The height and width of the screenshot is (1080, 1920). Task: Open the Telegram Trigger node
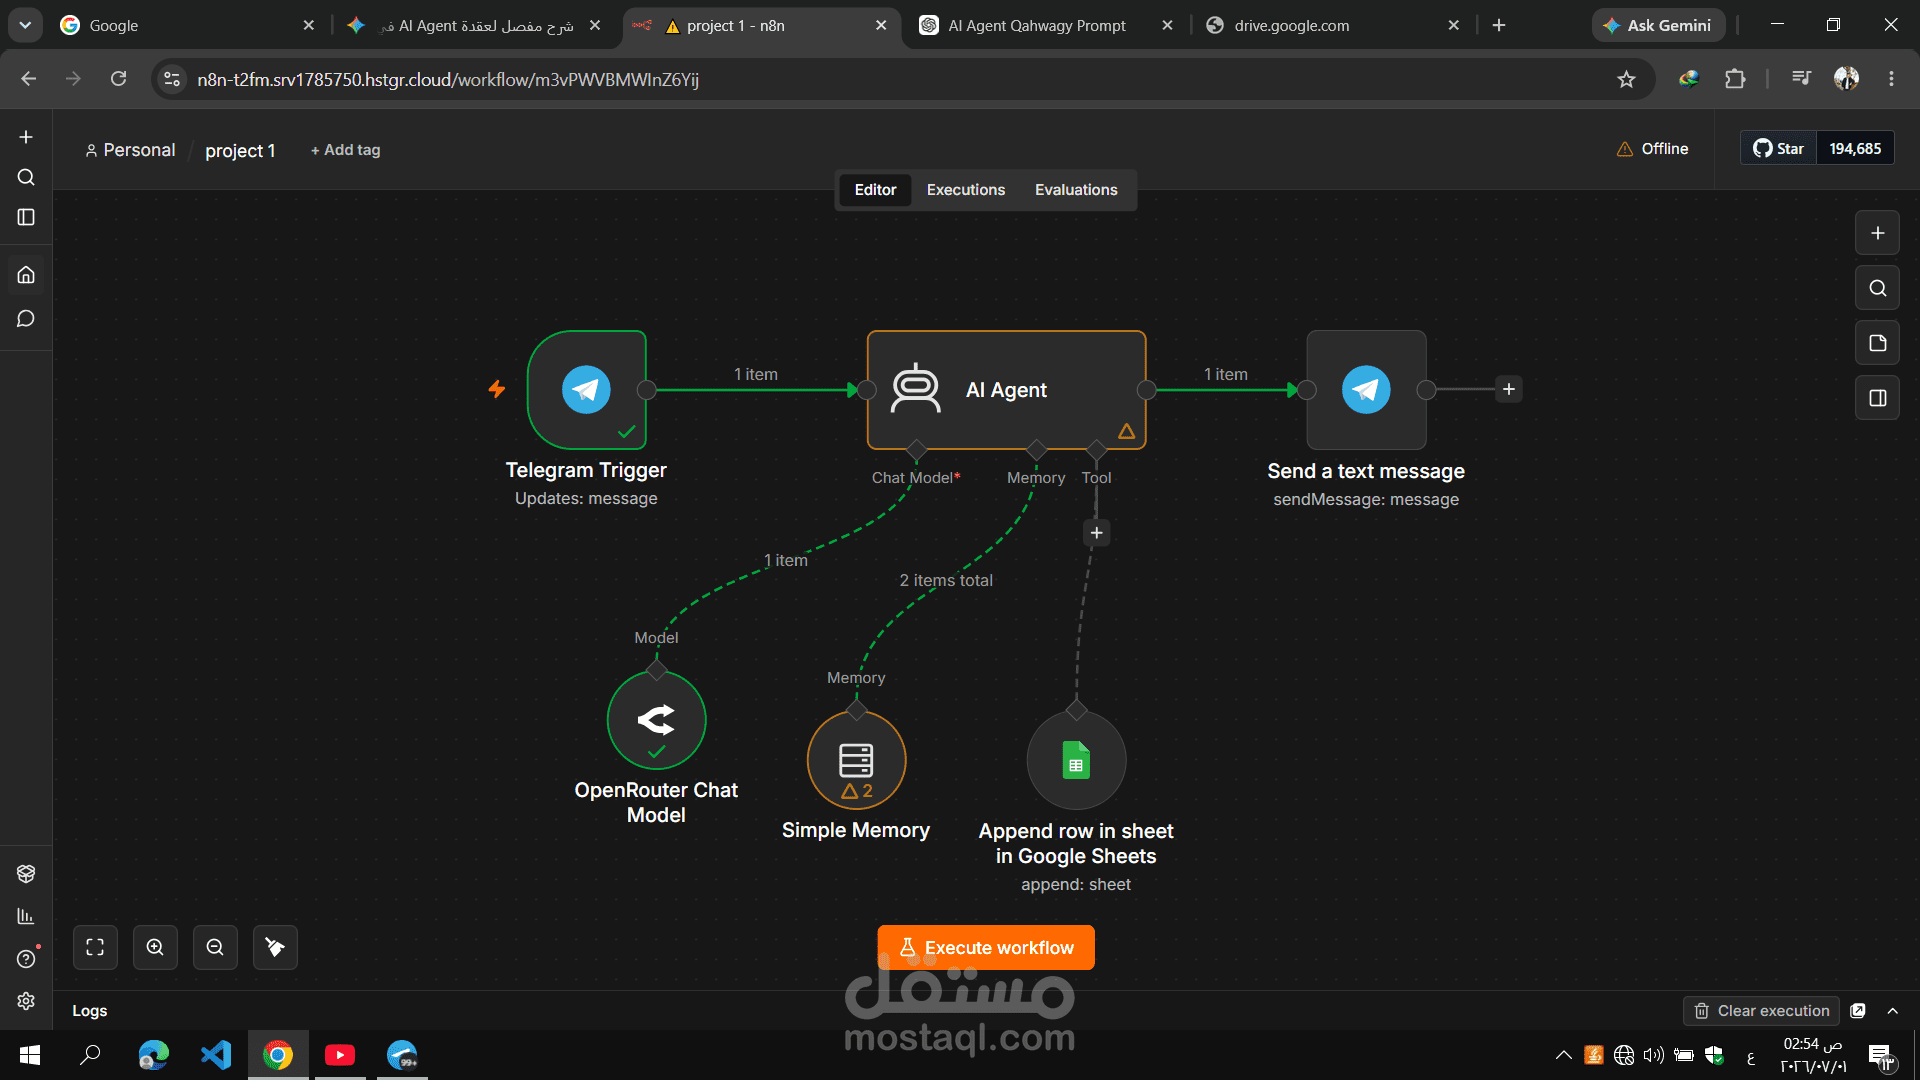click(x=587, y=390)
